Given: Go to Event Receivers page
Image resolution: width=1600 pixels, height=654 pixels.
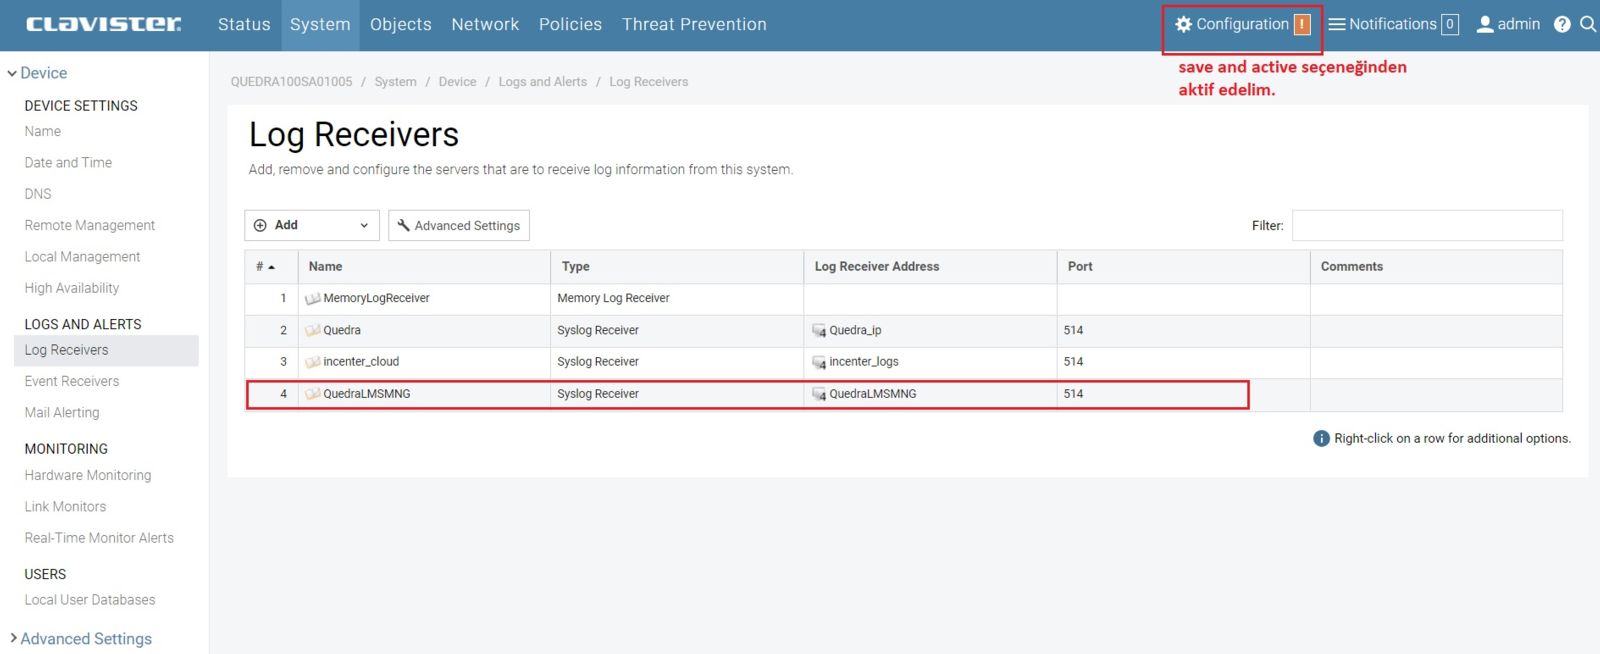Looking at the screenshot, I should pos(72,381).
